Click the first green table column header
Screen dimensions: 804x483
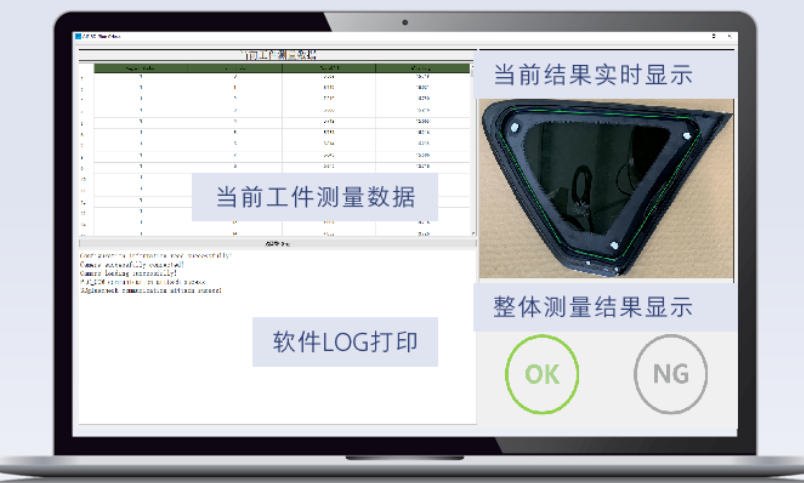(x=140, y=68)
